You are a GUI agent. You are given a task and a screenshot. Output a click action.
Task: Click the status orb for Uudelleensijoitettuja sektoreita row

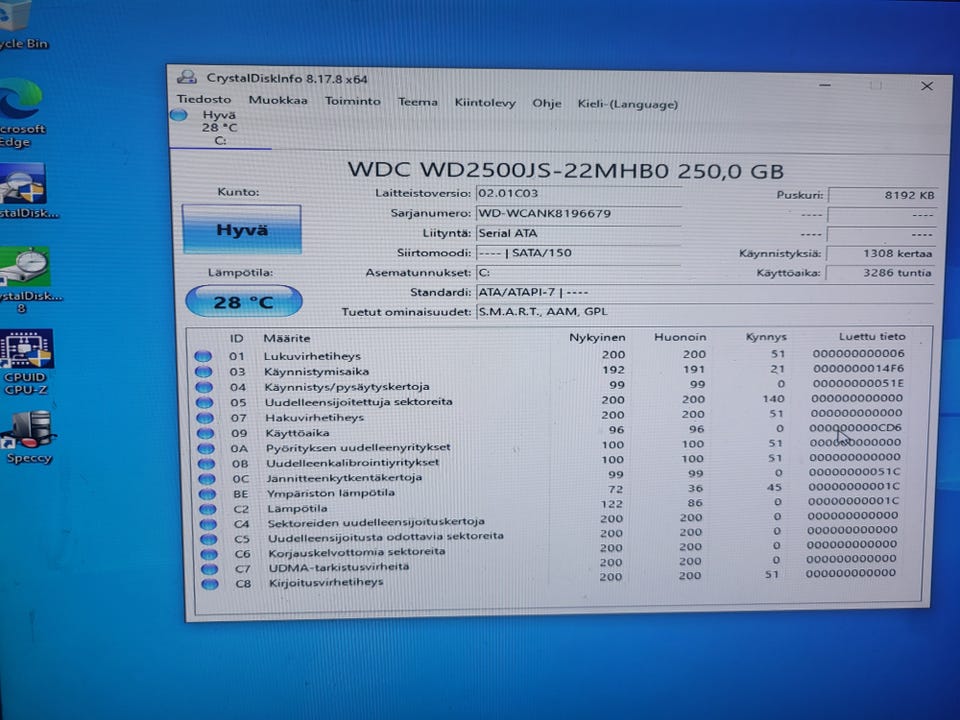tap(204, 402)
